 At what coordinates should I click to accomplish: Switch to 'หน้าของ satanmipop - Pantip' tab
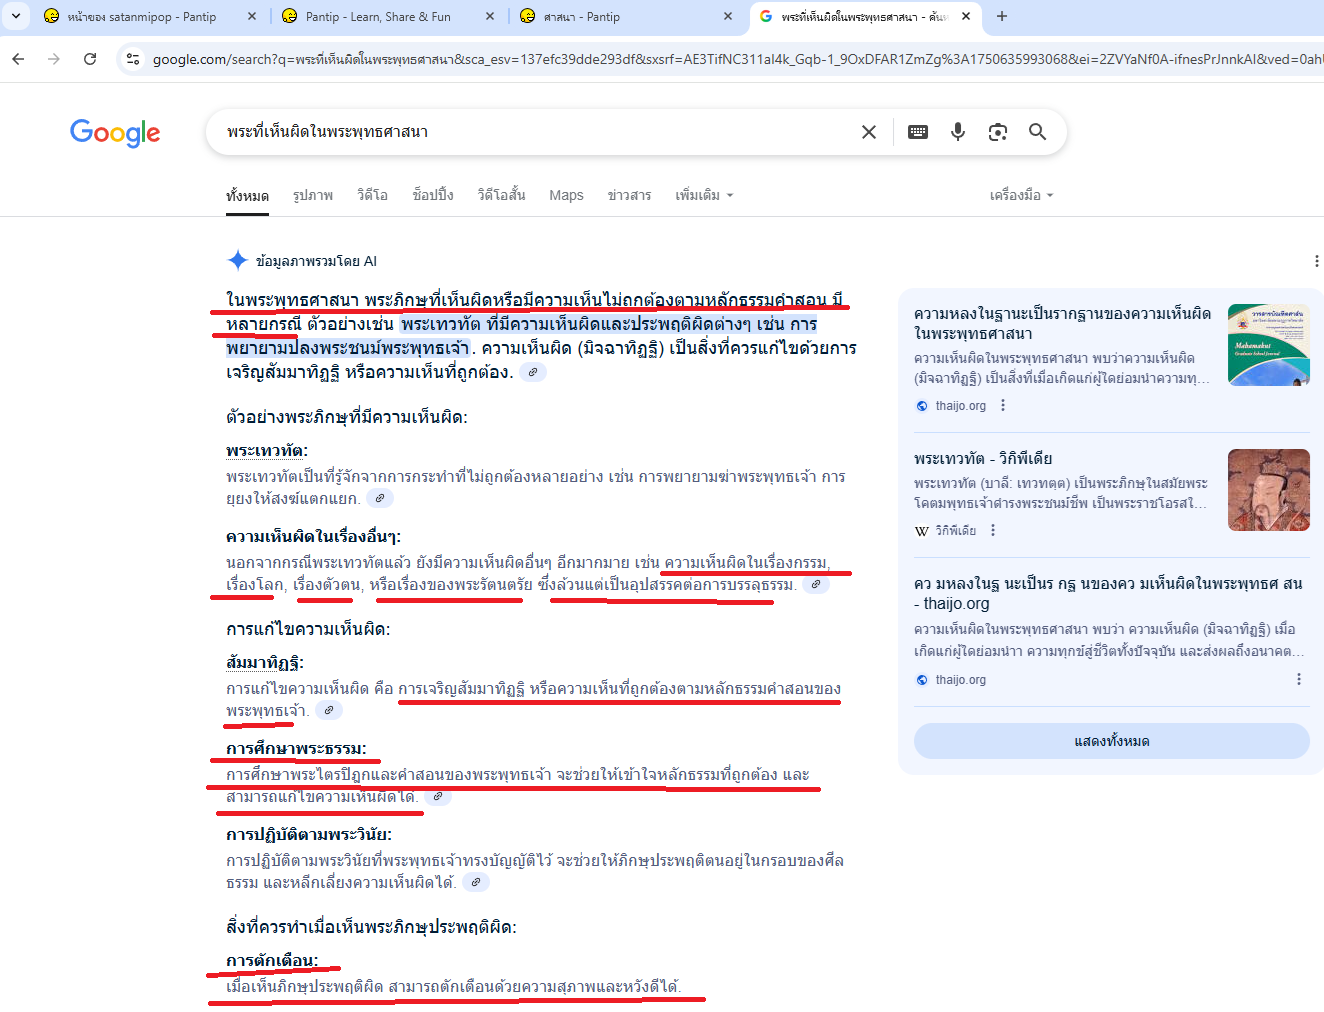pyautogui.click(x=140, y=16)
